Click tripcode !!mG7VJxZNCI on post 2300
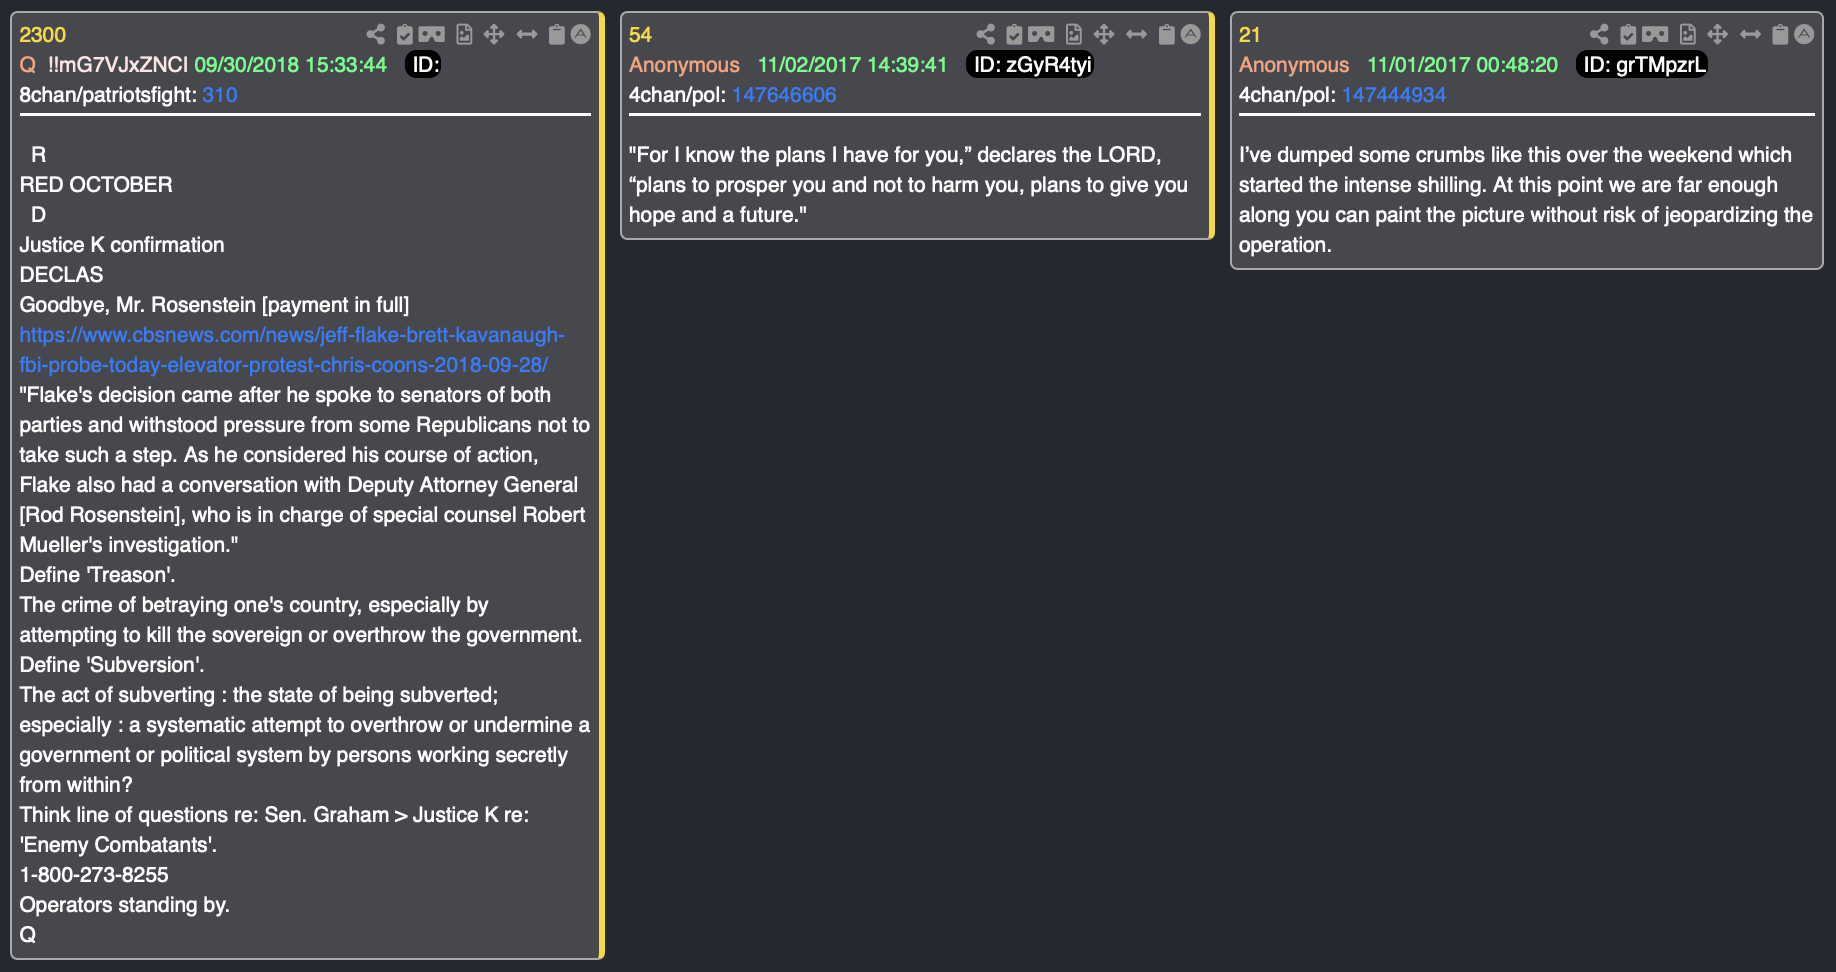1836x972 pixels. tap(118, 65)
